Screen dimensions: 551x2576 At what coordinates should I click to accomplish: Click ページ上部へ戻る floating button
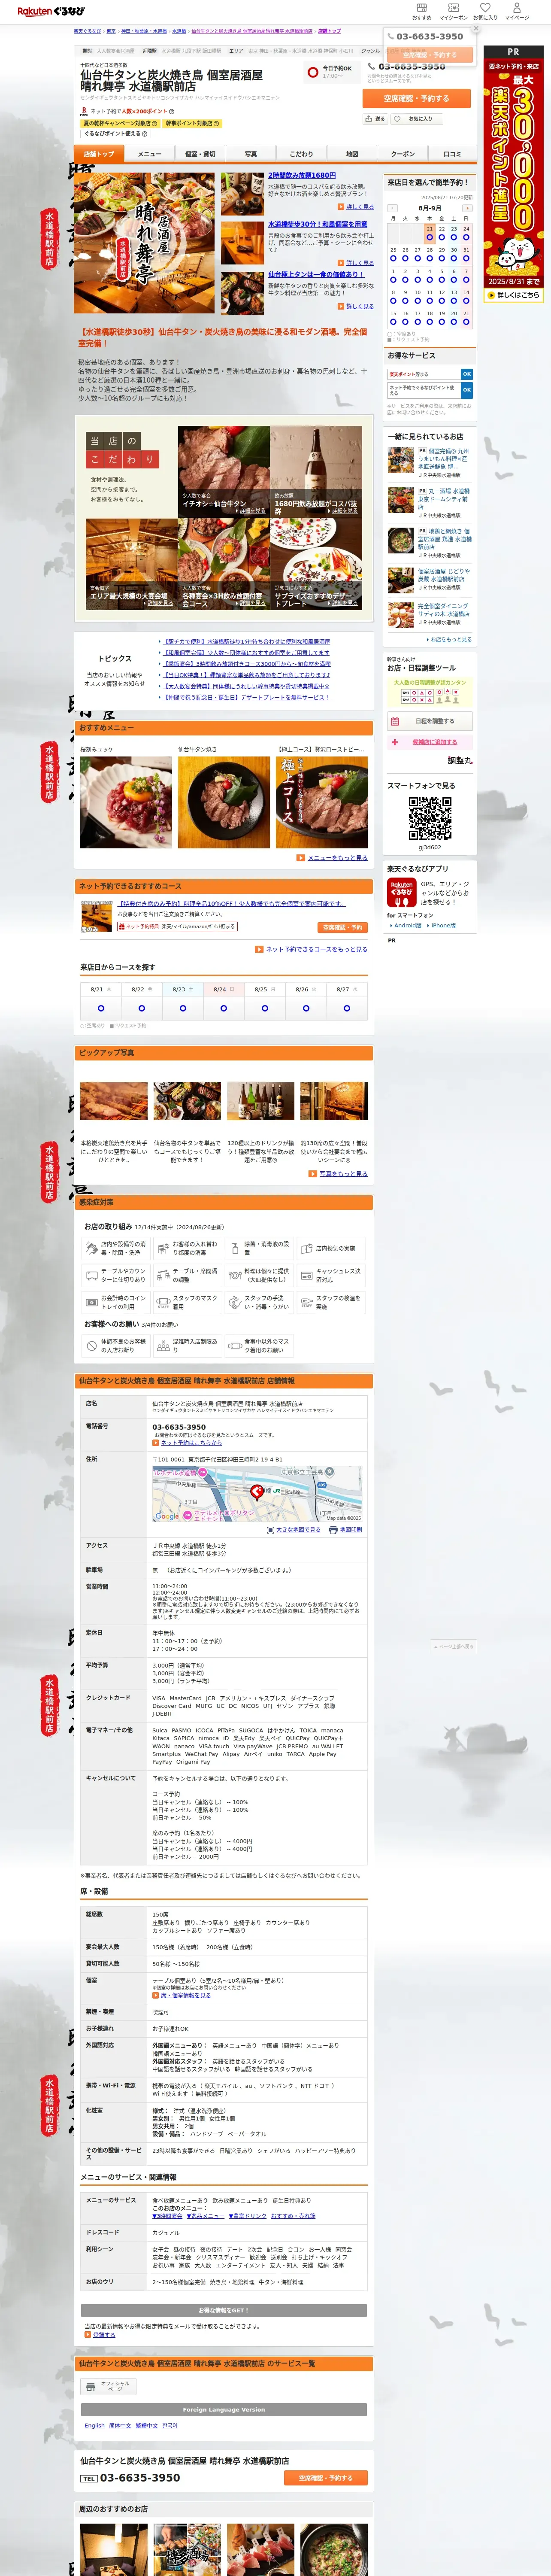pos(453,1645)
